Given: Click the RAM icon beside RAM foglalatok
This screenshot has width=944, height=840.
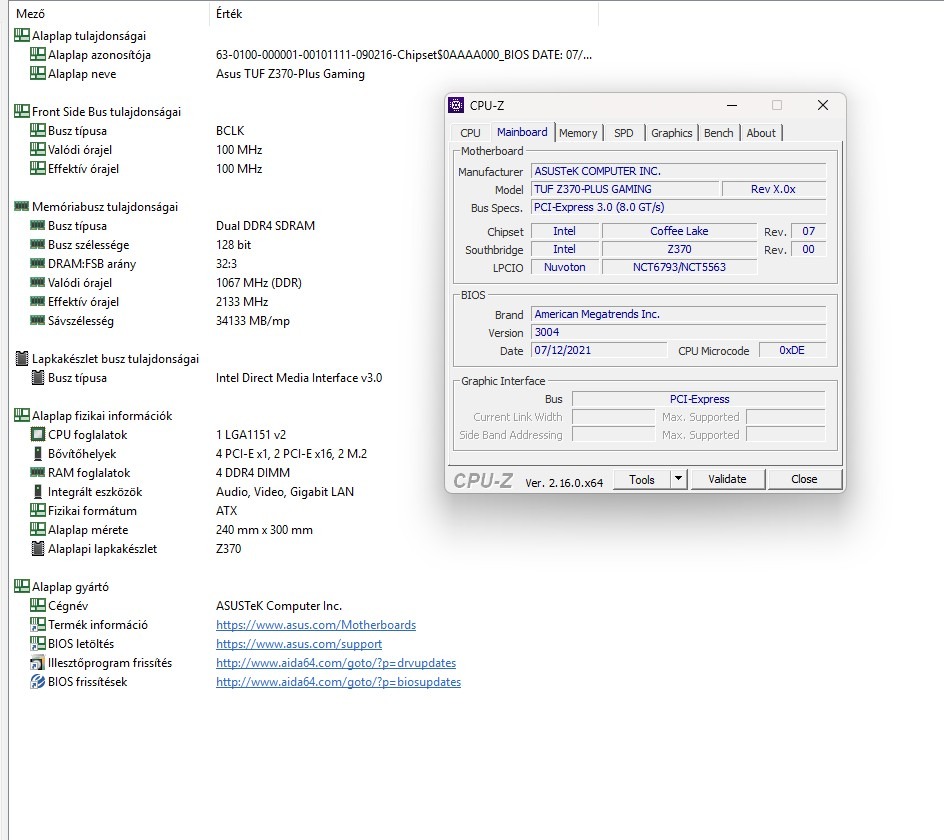Looking at the screenshot, I should tap(37, 472).
